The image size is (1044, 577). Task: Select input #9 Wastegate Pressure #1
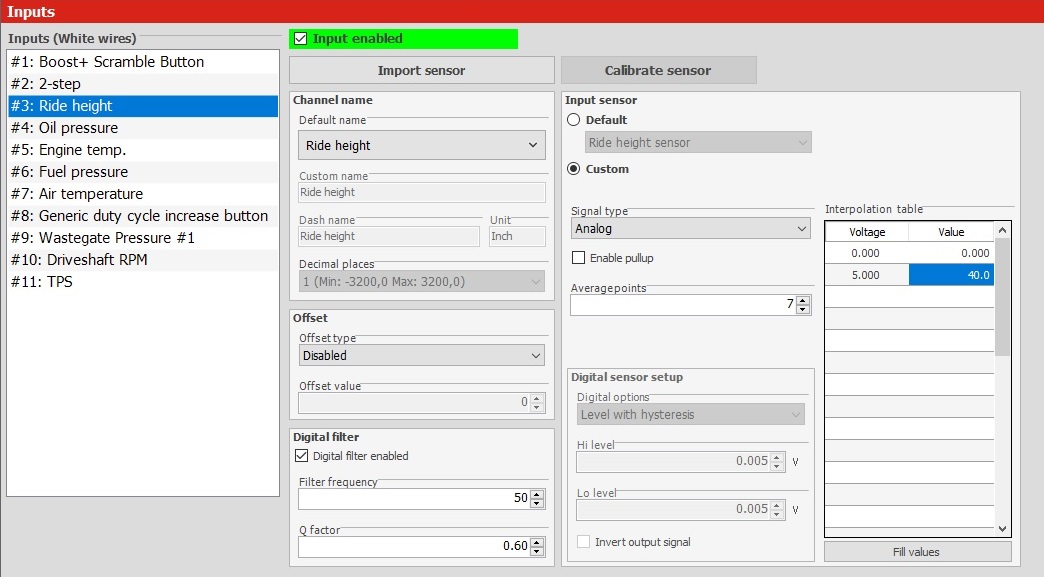pos(143,238)
